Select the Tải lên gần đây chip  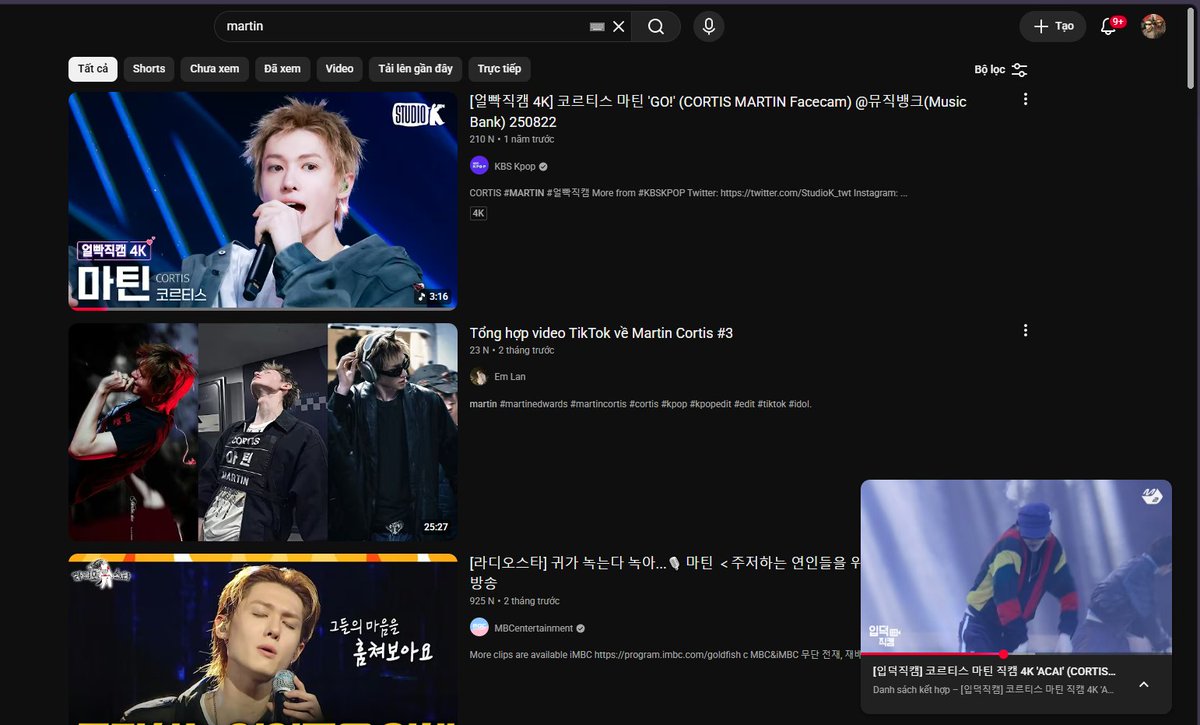[415, 69]
